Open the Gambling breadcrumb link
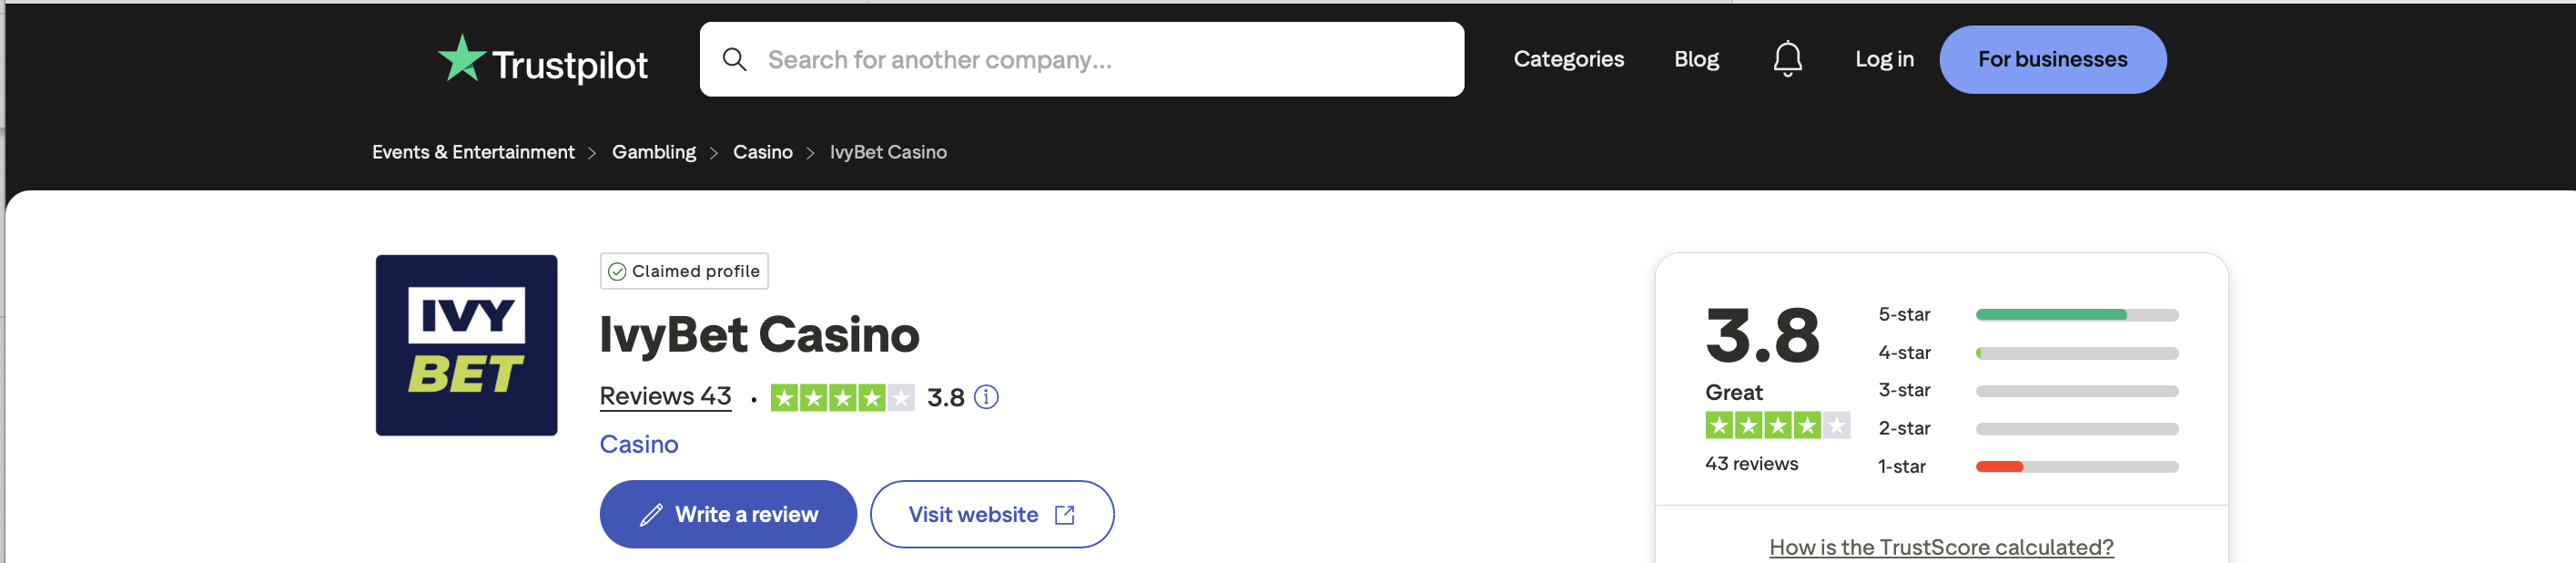This screenshot has width=2576, height=563. pos(654,152)
